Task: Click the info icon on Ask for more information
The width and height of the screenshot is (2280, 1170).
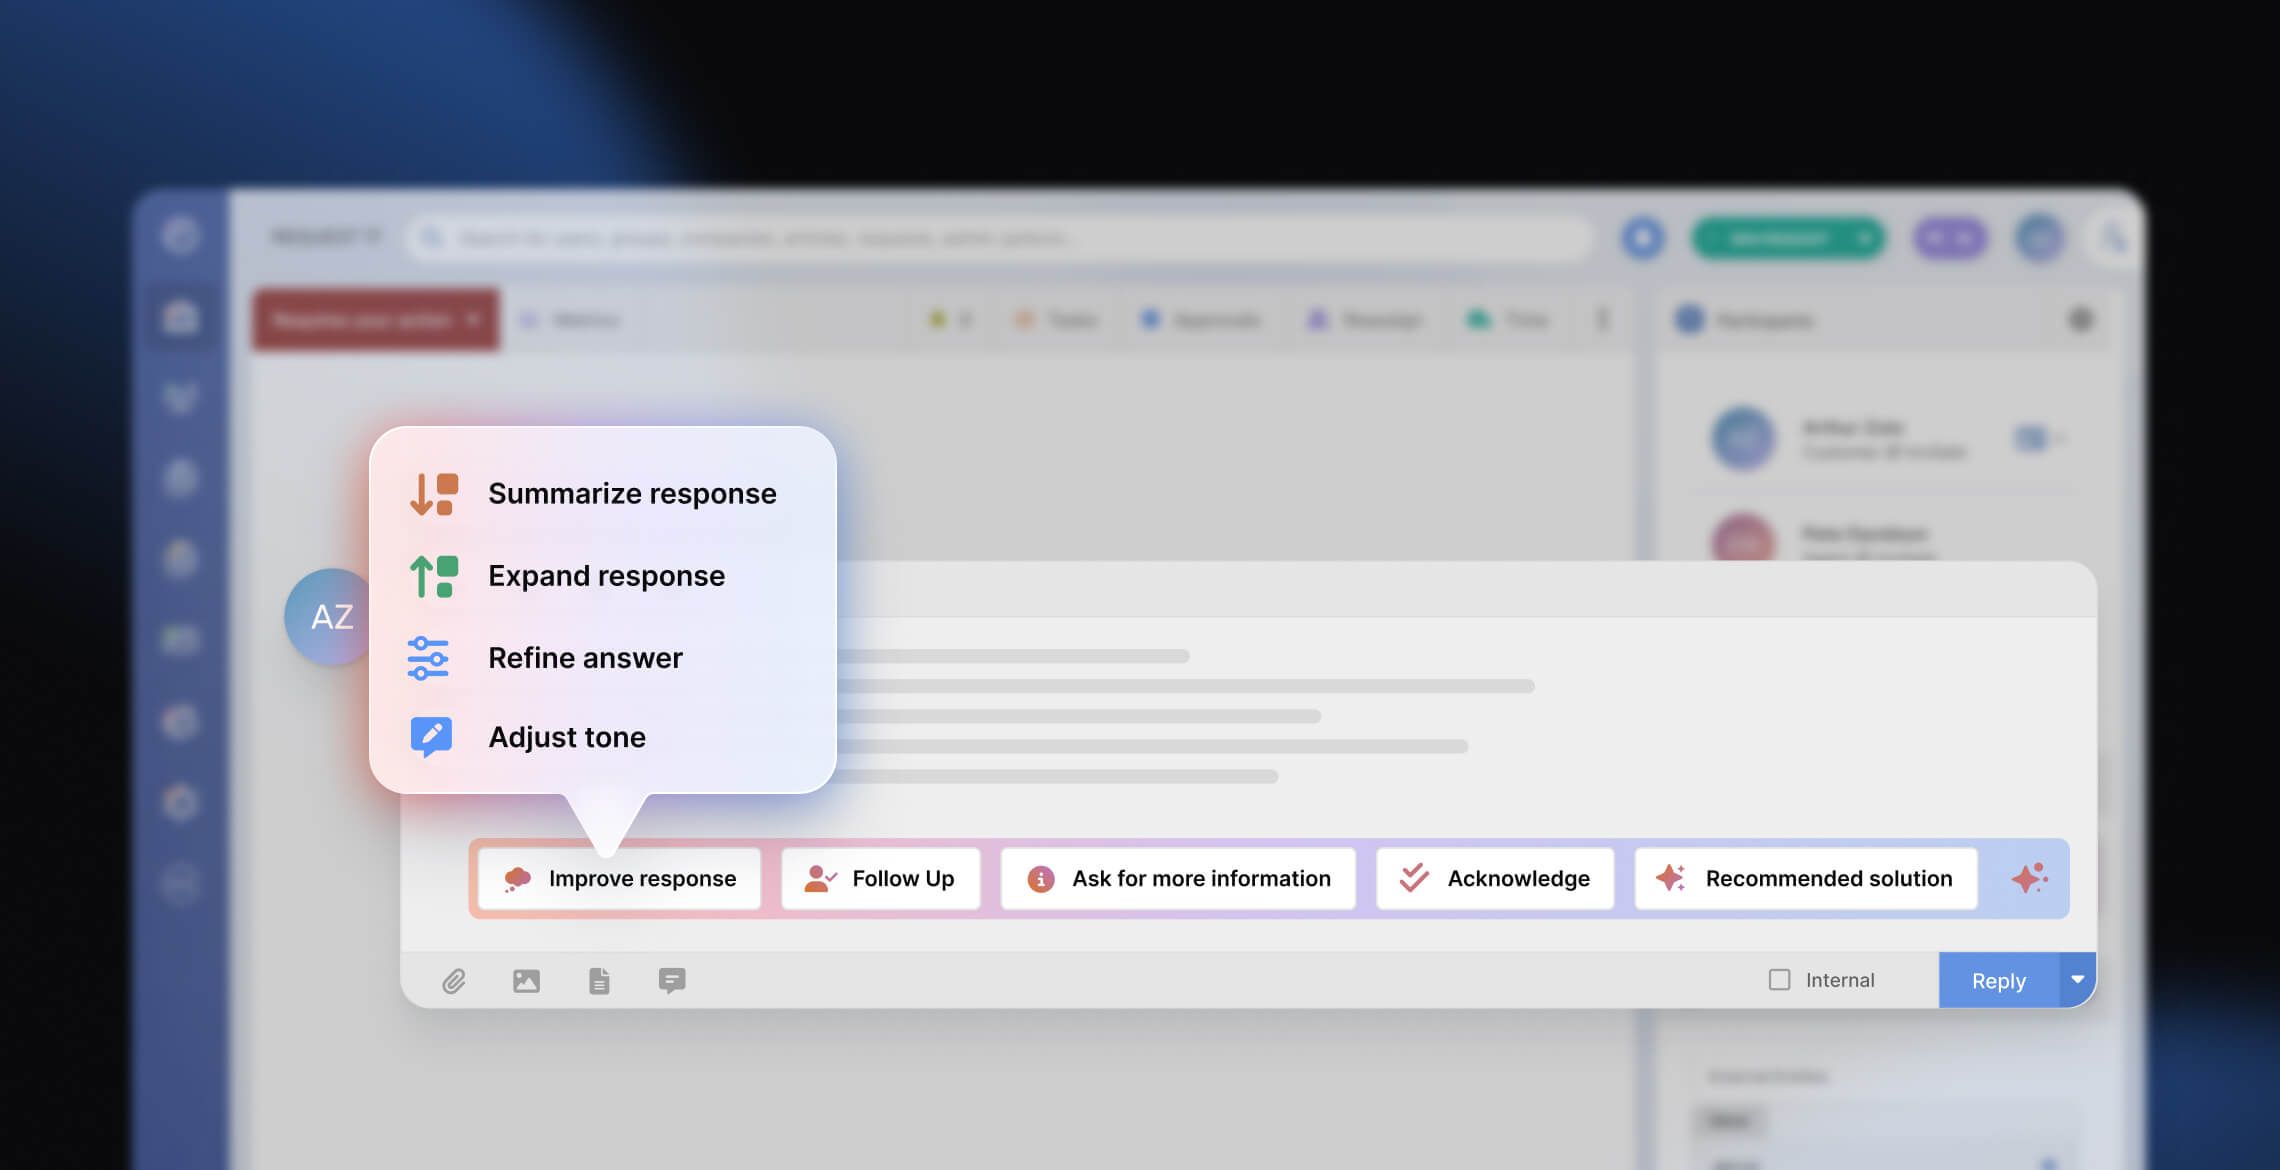Action: coord(1040,878)
